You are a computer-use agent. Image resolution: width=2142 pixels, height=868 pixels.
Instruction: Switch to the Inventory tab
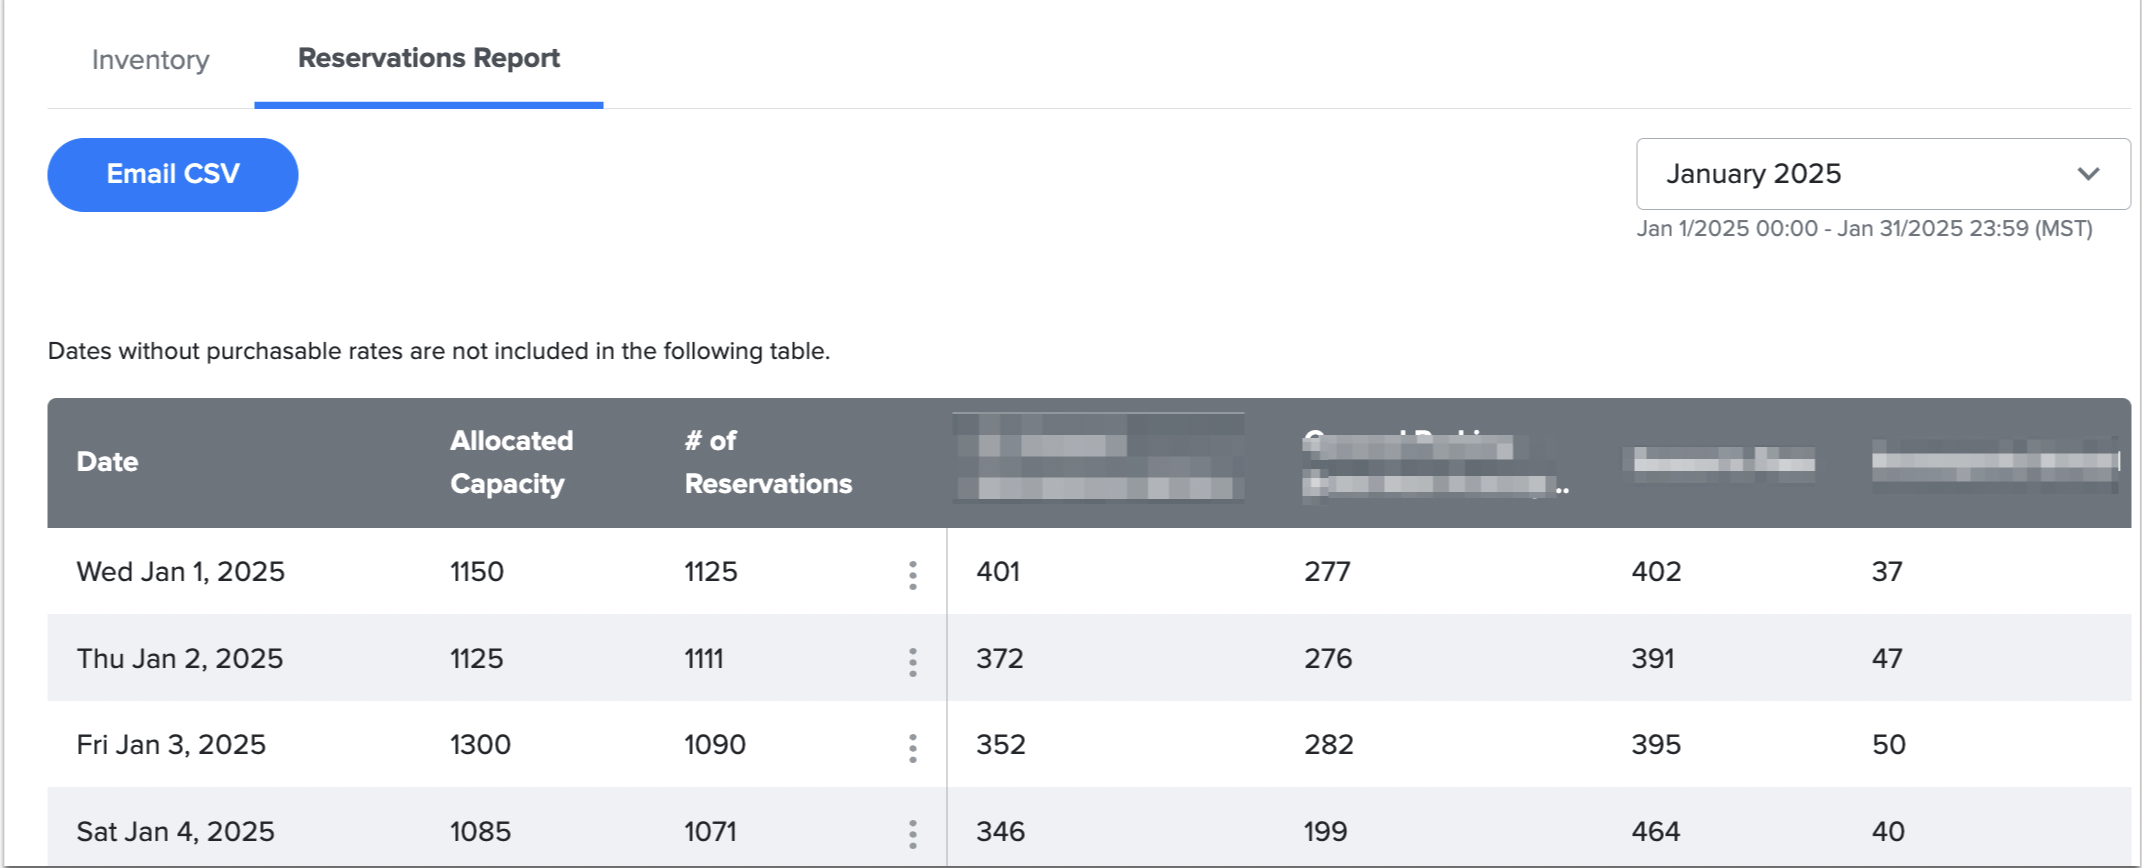pos(151,60)
